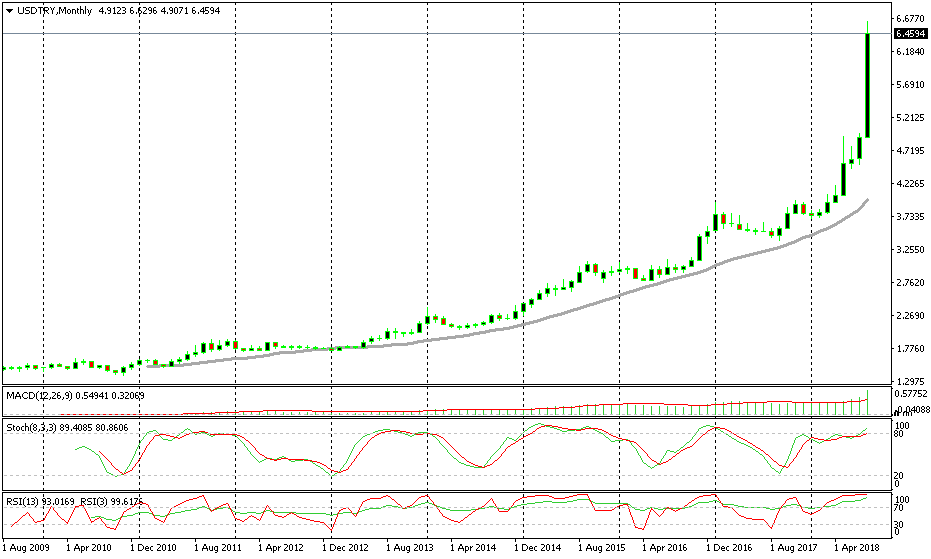The width and height of the screenshot is (931, 559).
Task: Click the 0.57752 MACD scale value
Action: [912, 393]
